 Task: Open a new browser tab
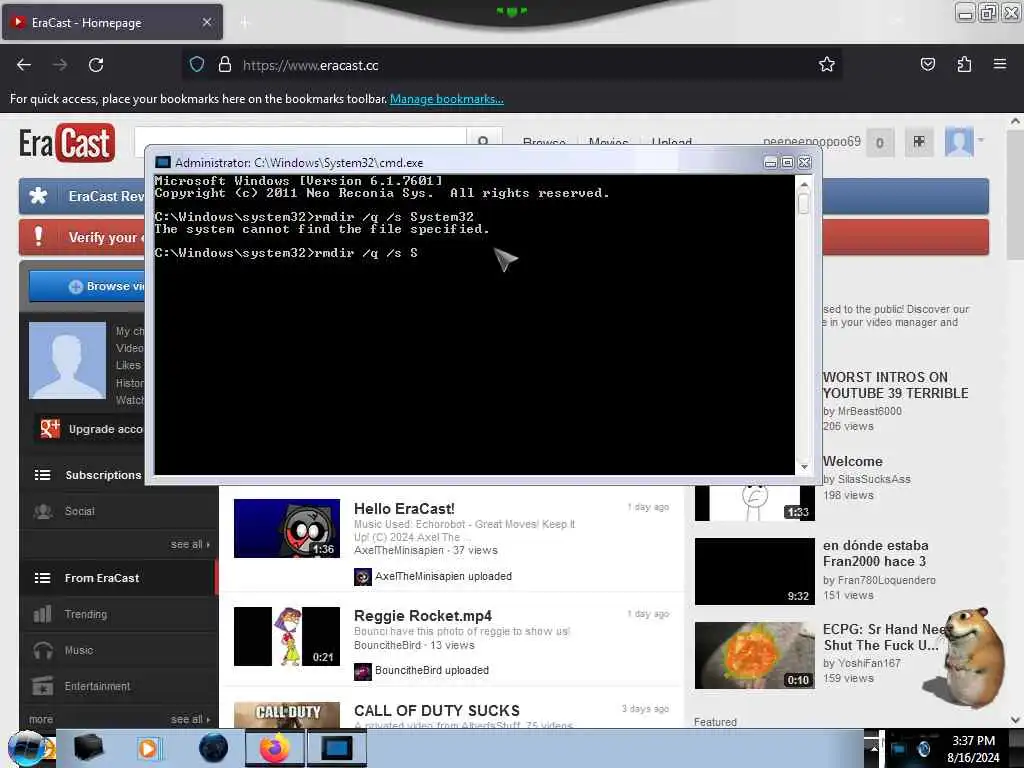click(x=244, y=23)
